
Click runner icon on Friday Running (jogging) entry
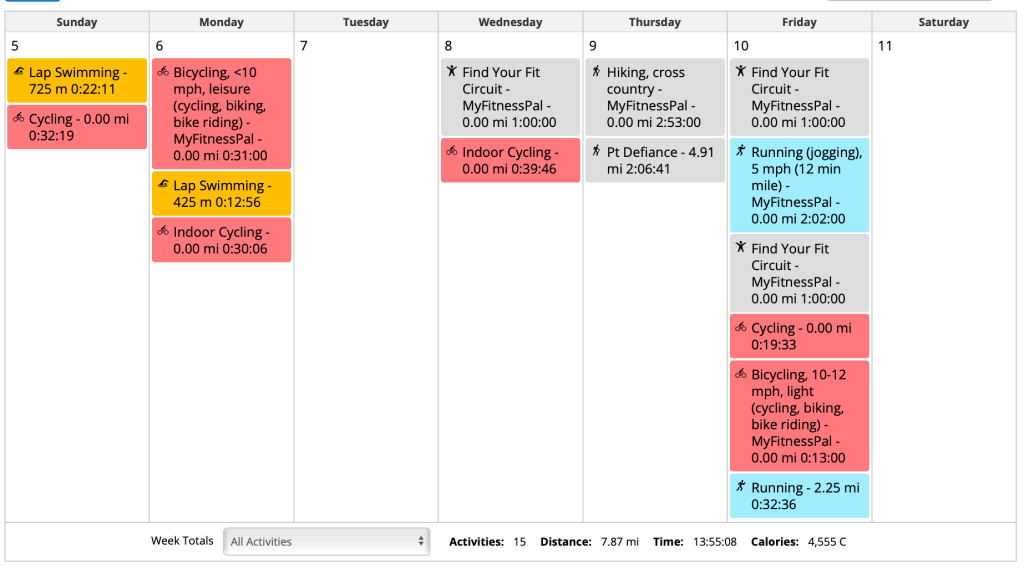pyautogui.click(x=741, y=152)
